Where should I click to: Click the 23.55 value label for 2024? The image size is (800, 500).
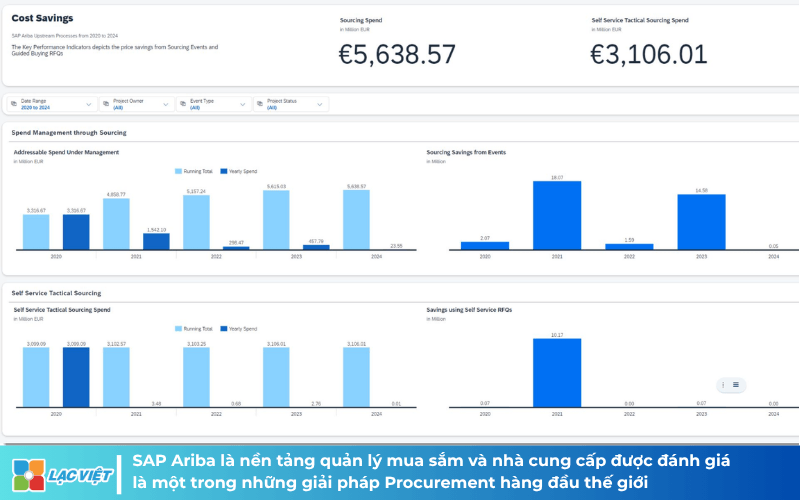coord(396,246)
